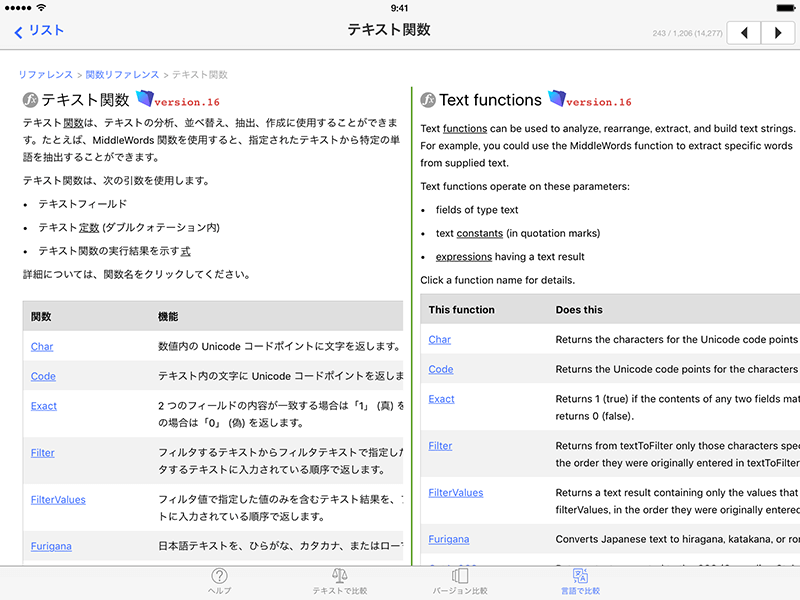800x600 pixels.
Task: Go to next page arrow
Action: coord(777,33)
